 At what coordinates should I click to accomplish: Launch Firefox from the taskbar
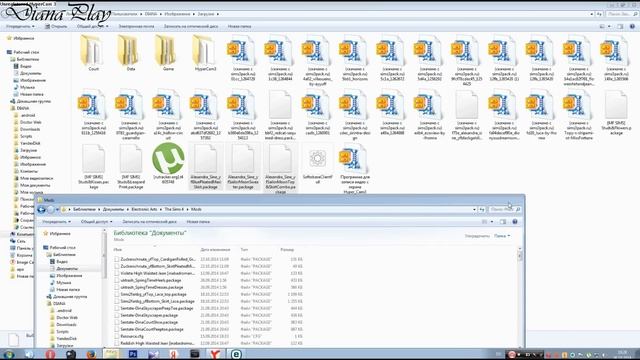click(x=91, y=354)
